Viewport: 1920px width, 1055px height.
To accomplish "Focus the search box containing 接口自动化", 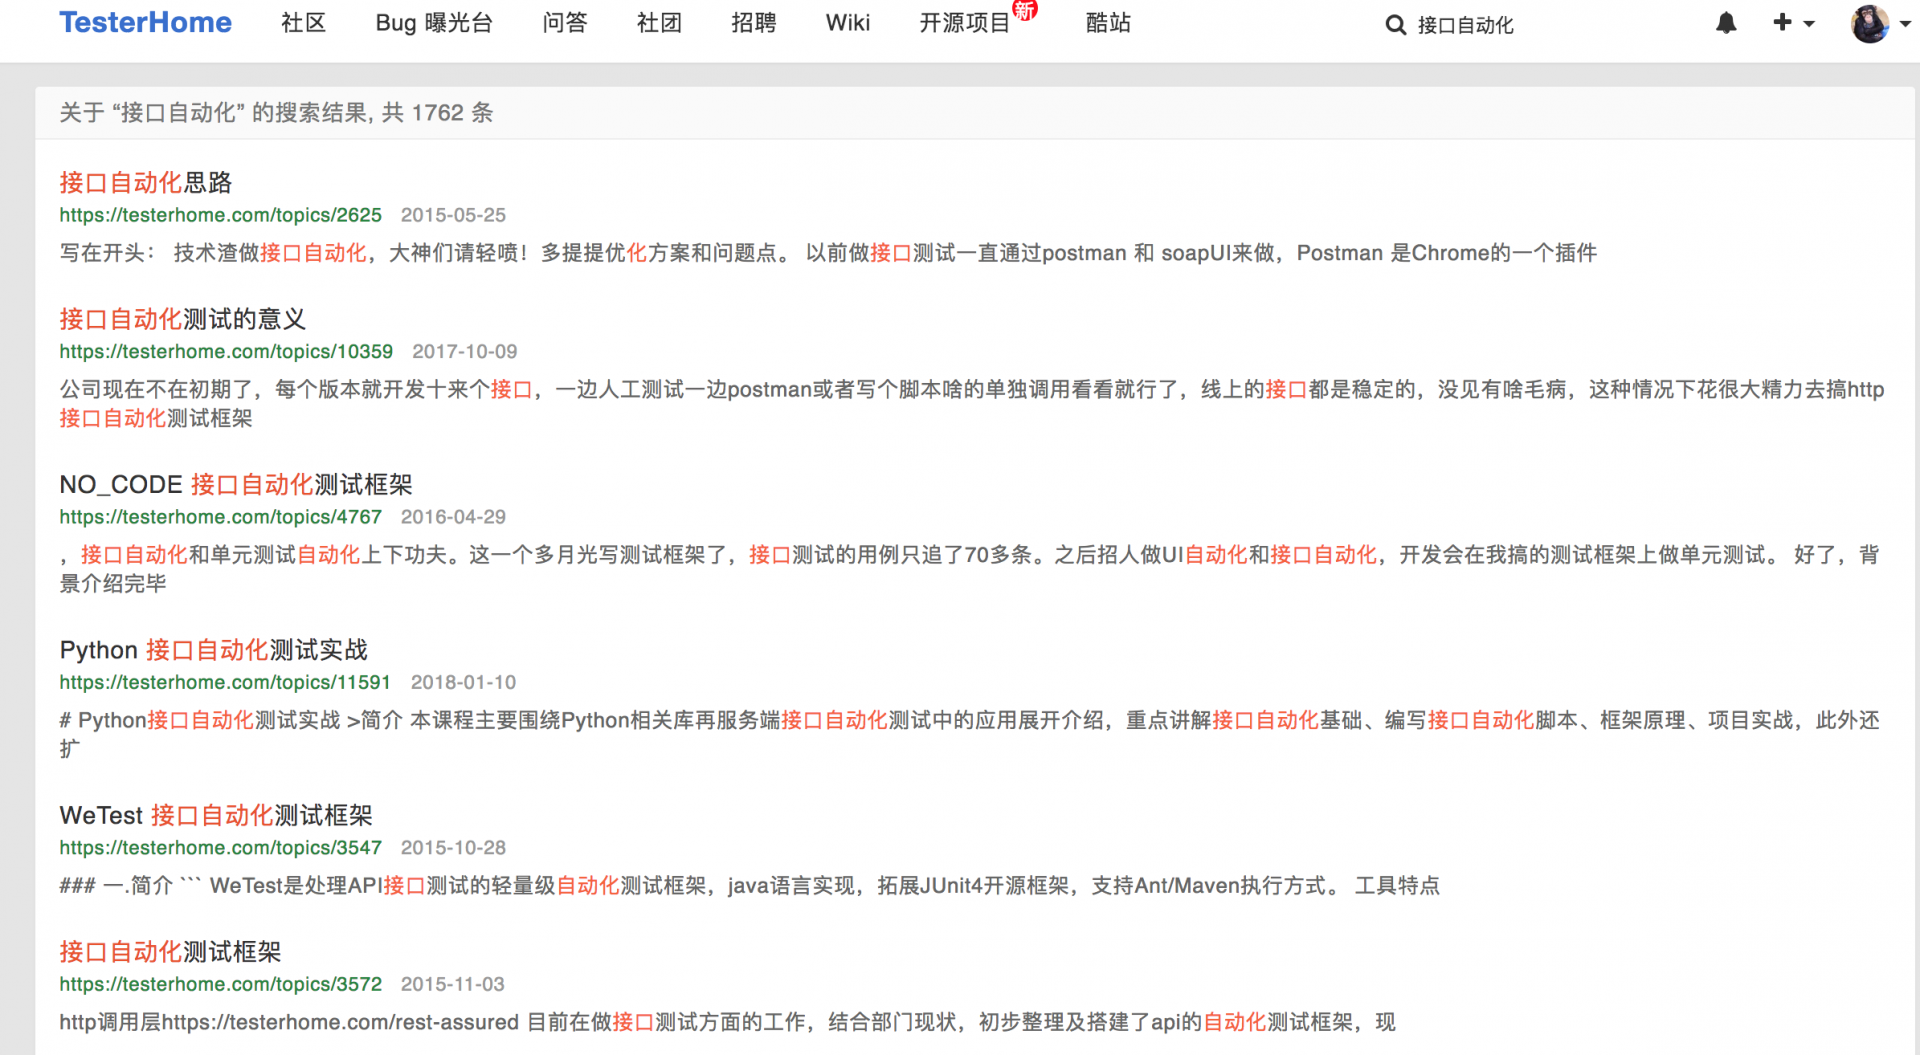I will point(1466,25).
